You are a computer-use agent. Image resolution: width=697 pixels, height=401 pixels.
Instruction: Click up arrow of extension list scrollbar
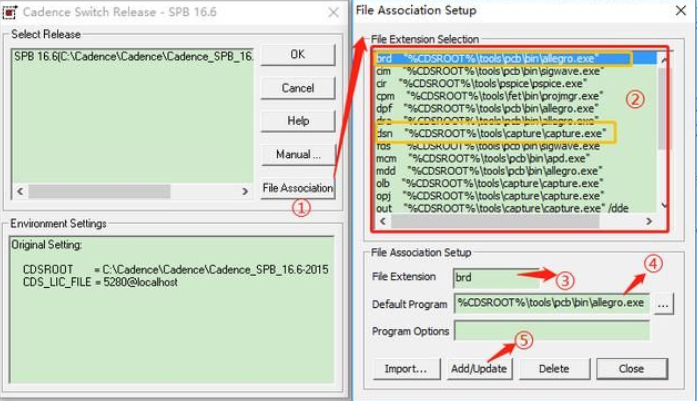pyautogui.click(x=663, y=60)
